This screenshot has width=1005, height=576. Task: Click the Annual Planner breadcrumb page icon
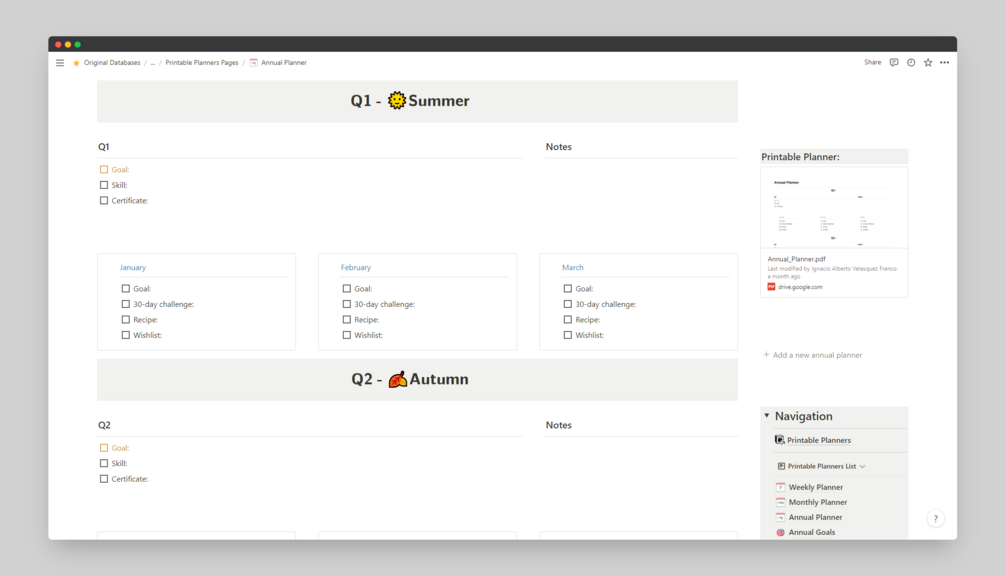tap(254, 63)
